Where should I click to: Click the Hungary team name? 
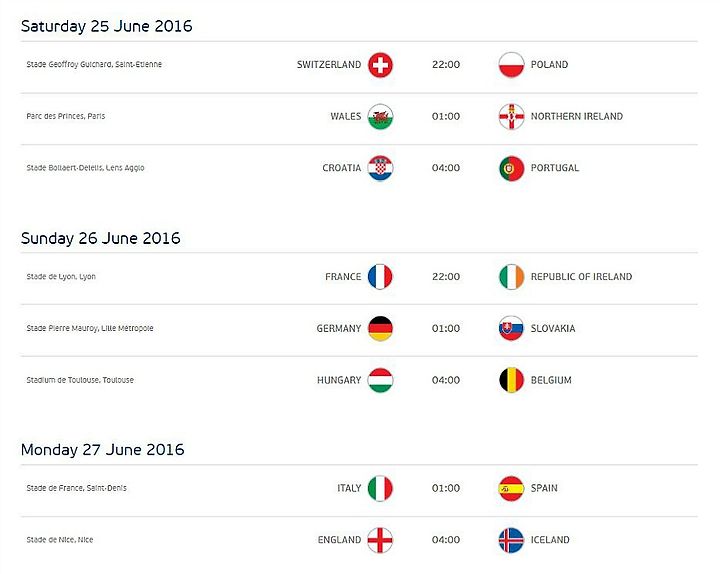point(339,380)
